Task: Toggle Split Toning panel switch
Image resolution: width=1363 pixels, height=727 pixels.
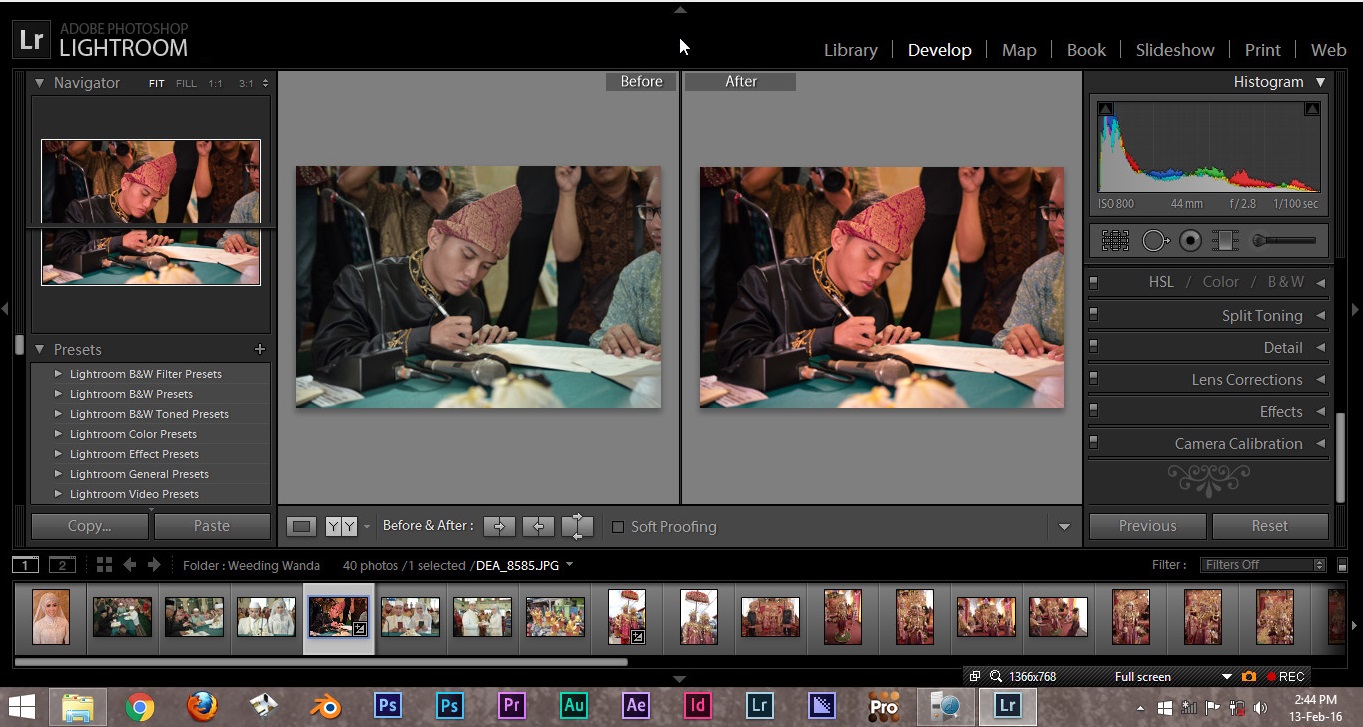Action: pyautogui.click(x=1093, y=315)
